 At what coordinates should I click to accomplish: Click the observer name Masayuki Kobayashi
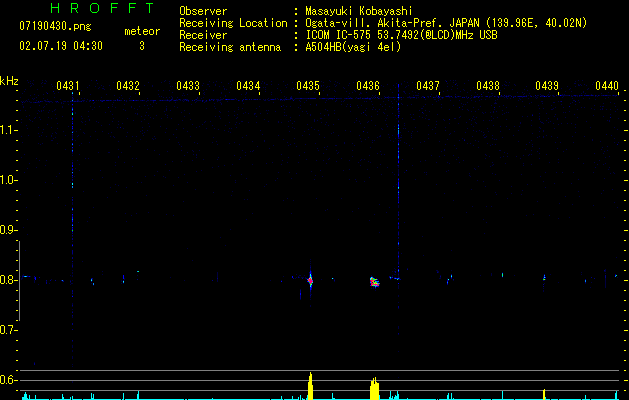359,11
